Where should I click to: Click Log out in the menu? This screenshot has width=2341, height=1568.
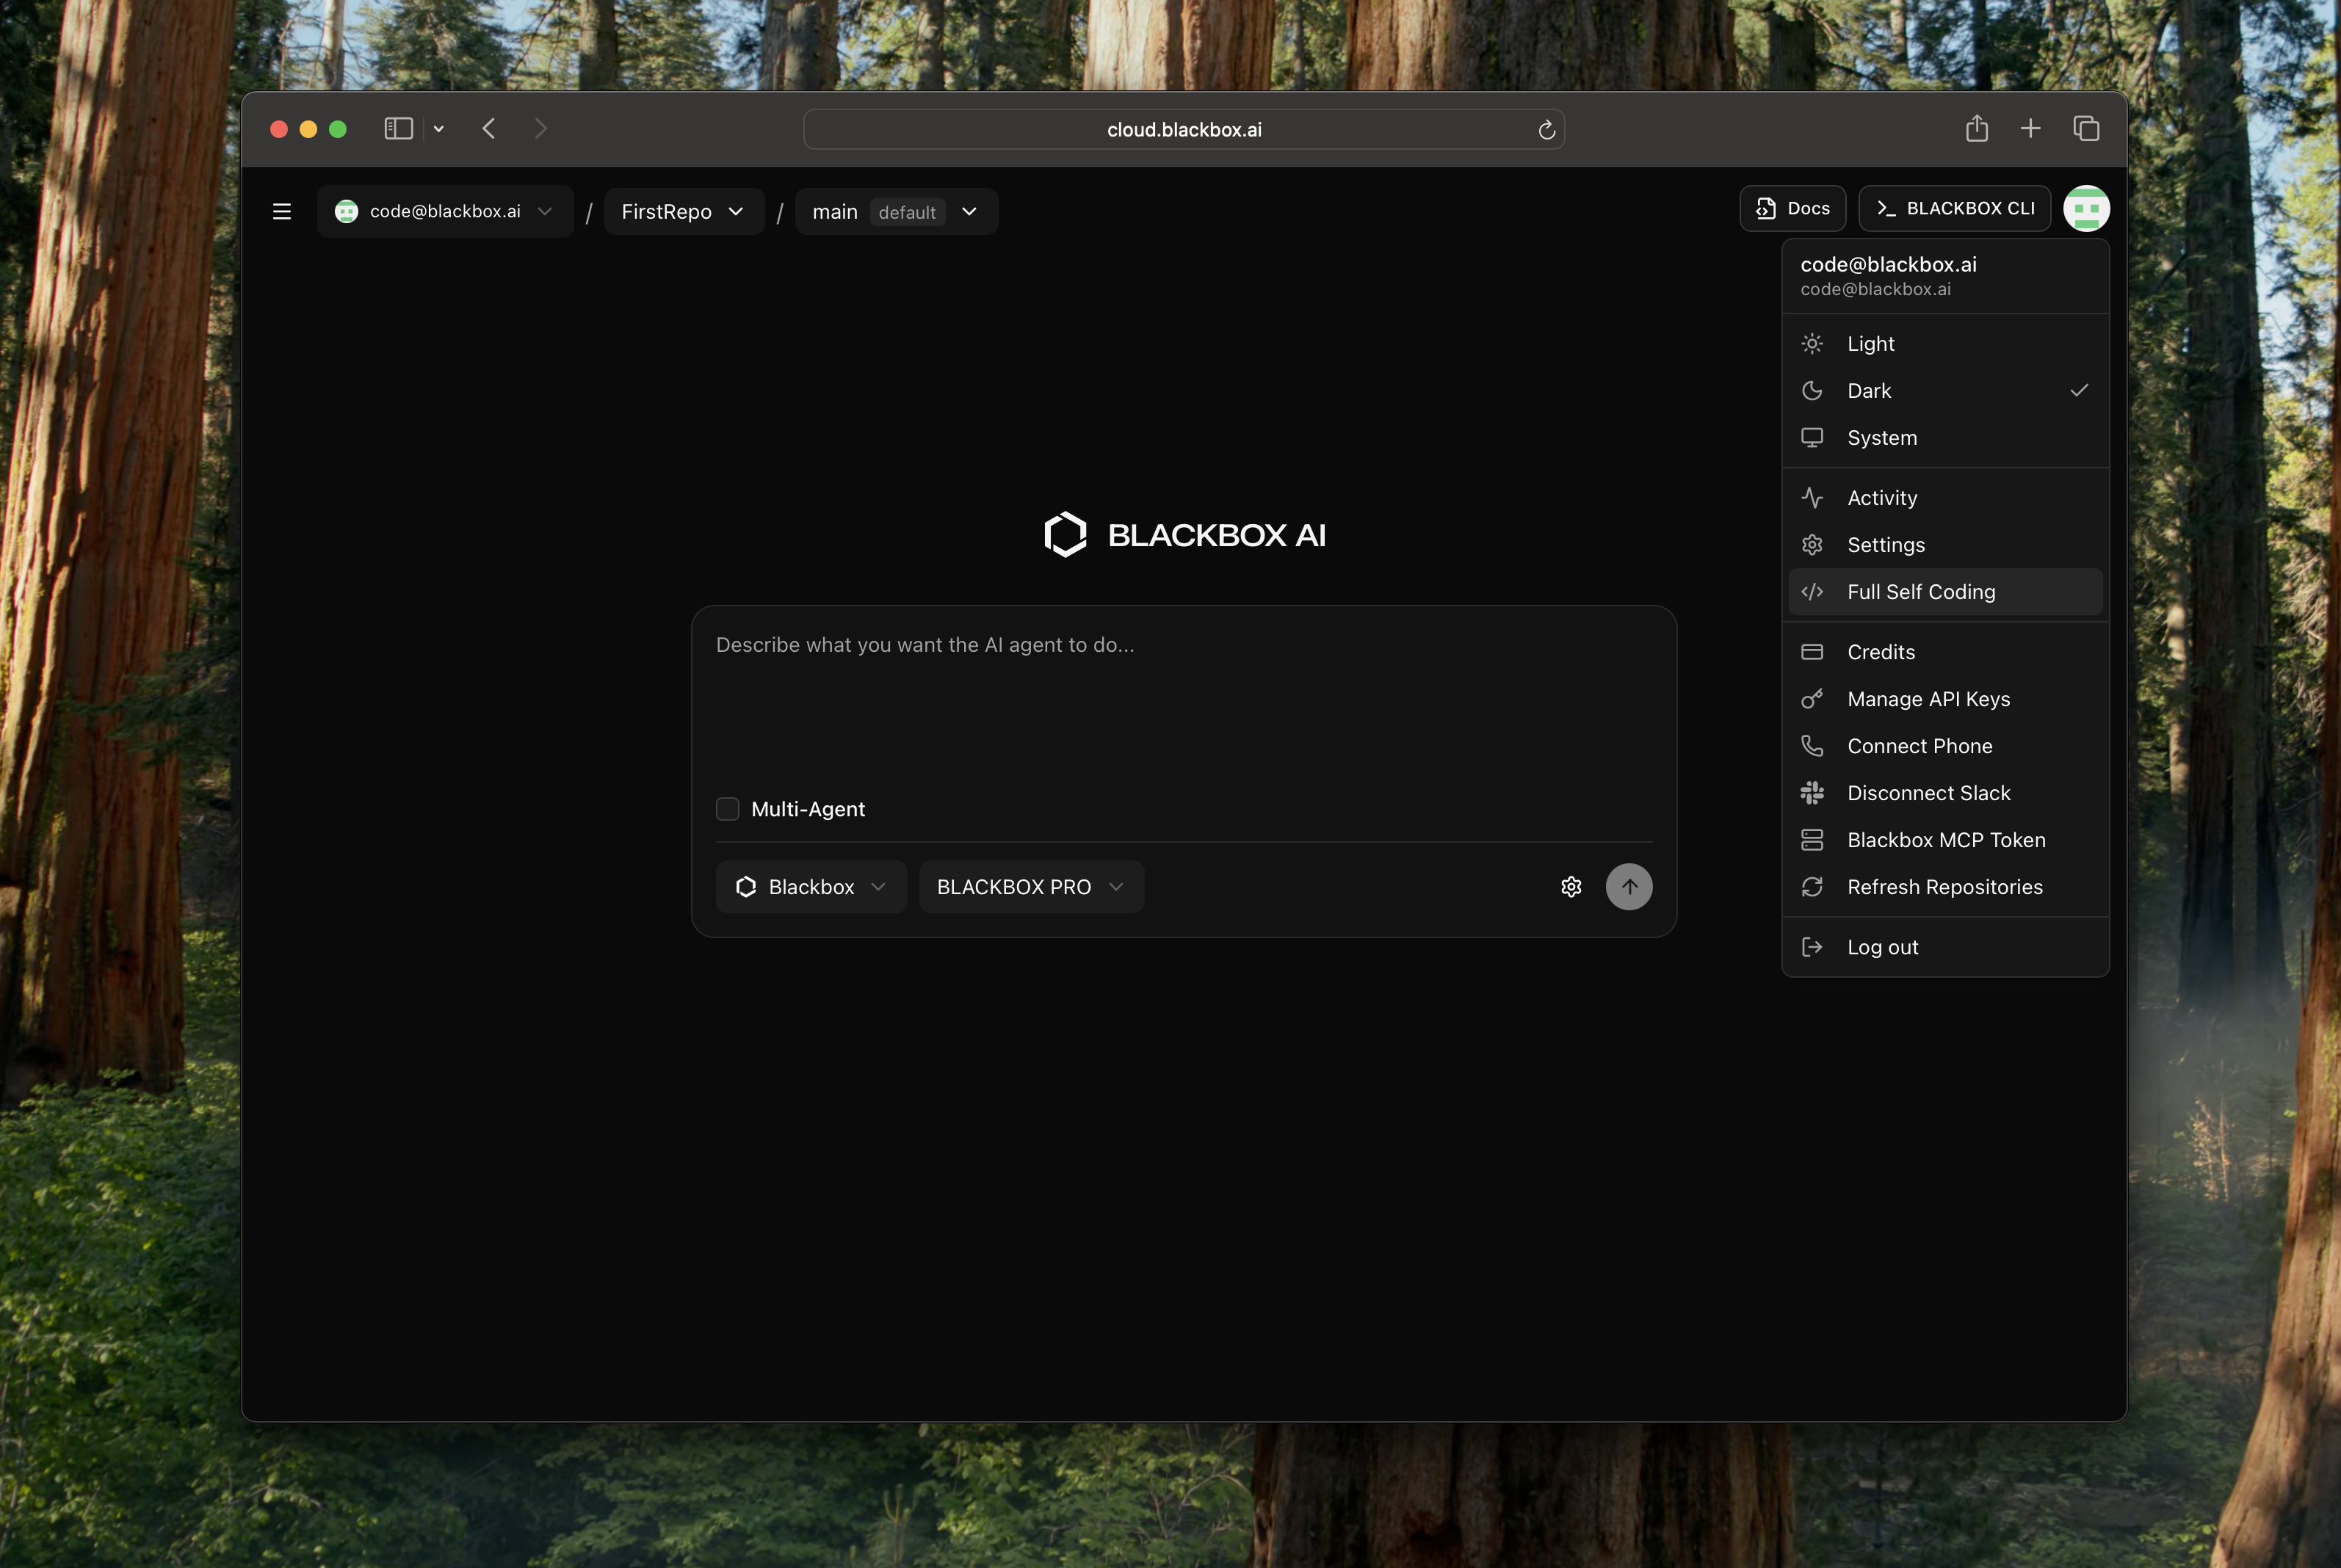tap(1882, 946)
